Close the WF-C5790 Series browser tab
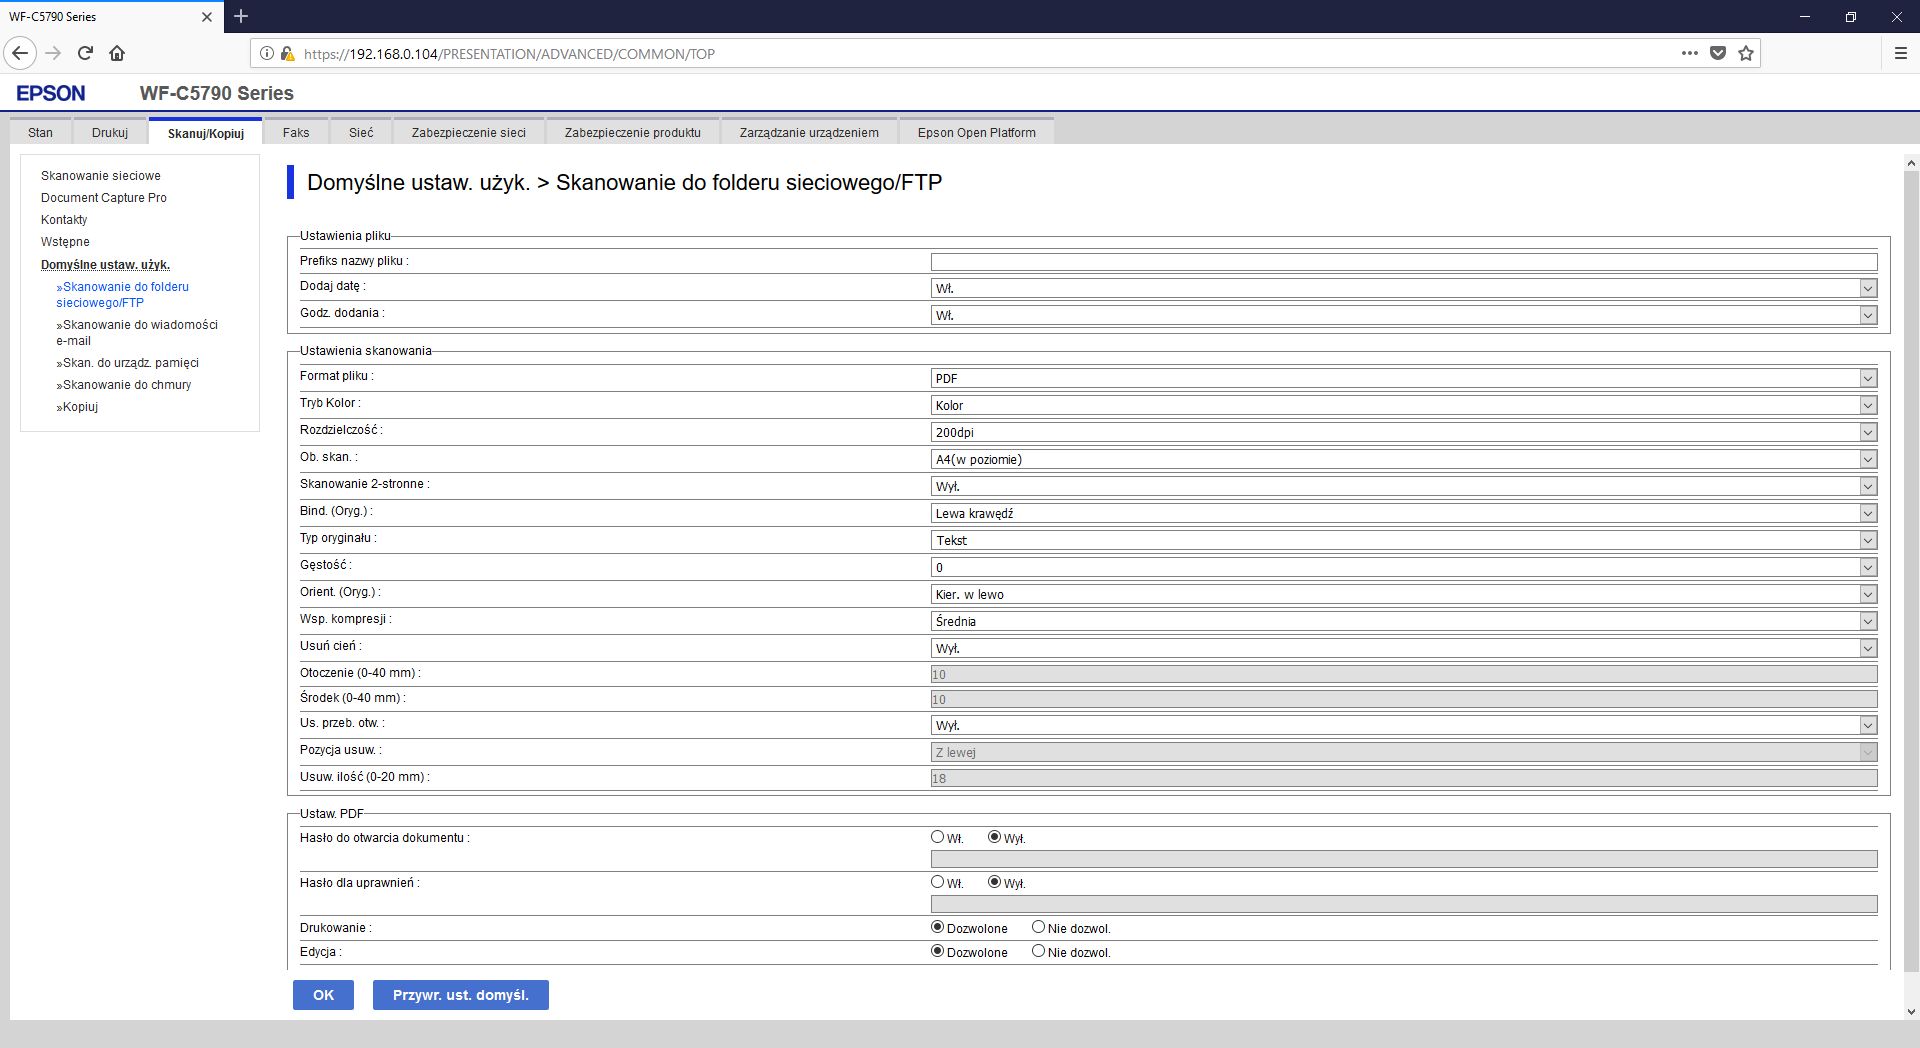This screenshot has height=1048, width=1920. (207, 17)
